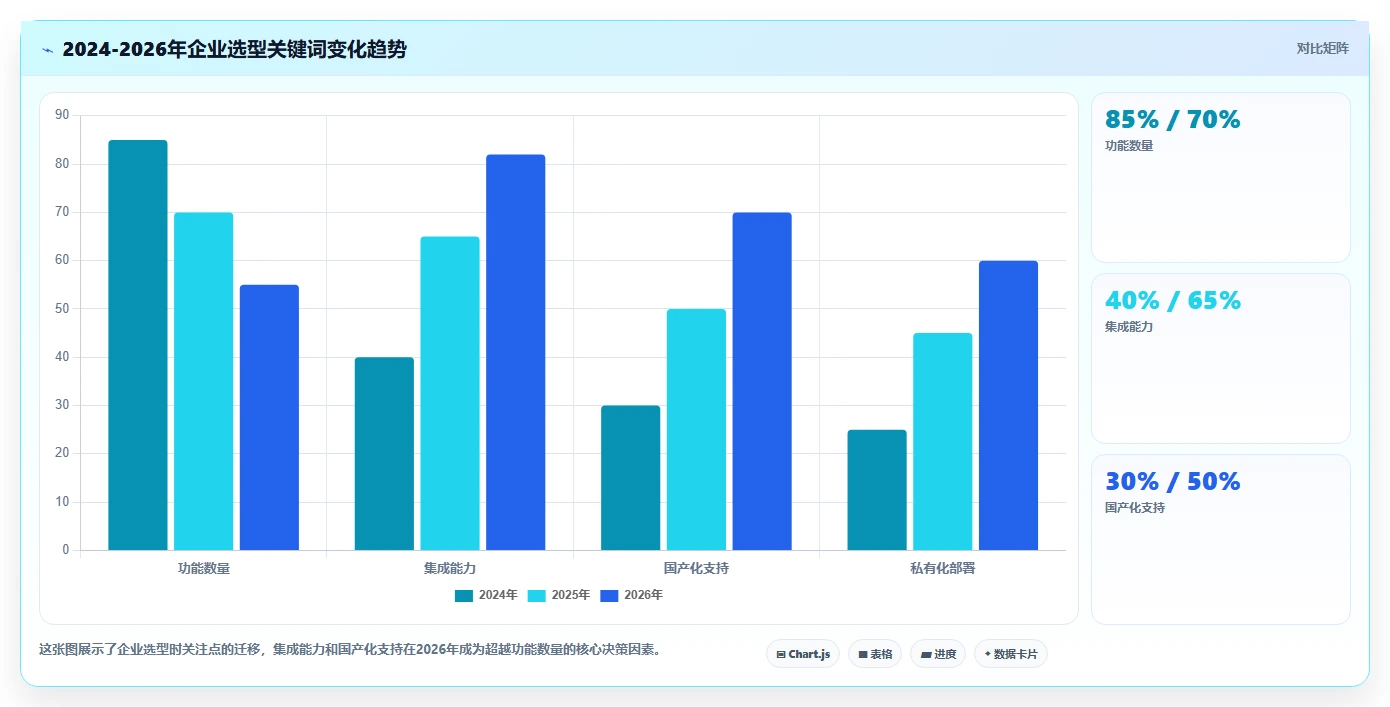Toggle the 2024年 legend series
Image resolution: width=1390 pixels, height=707 pixels.
(486, 595)
